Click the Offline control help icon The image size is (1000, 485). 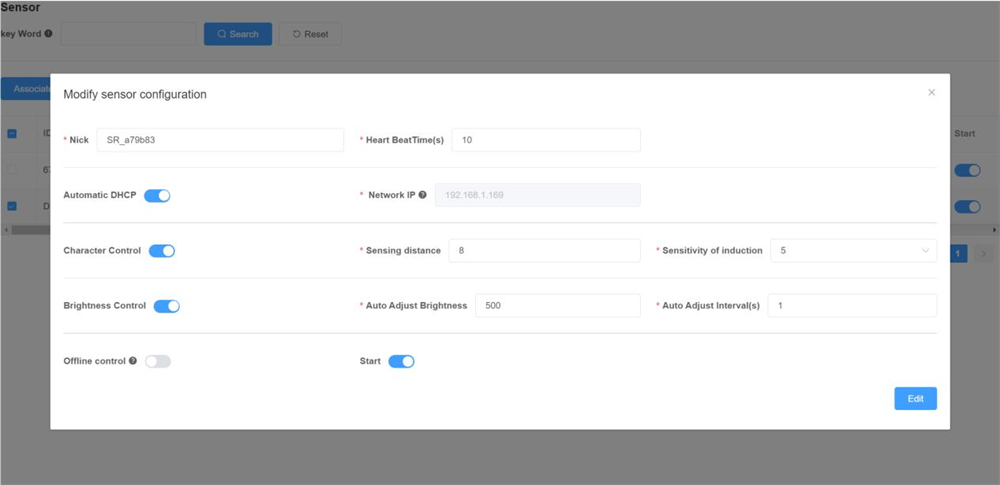click(133, 361)
